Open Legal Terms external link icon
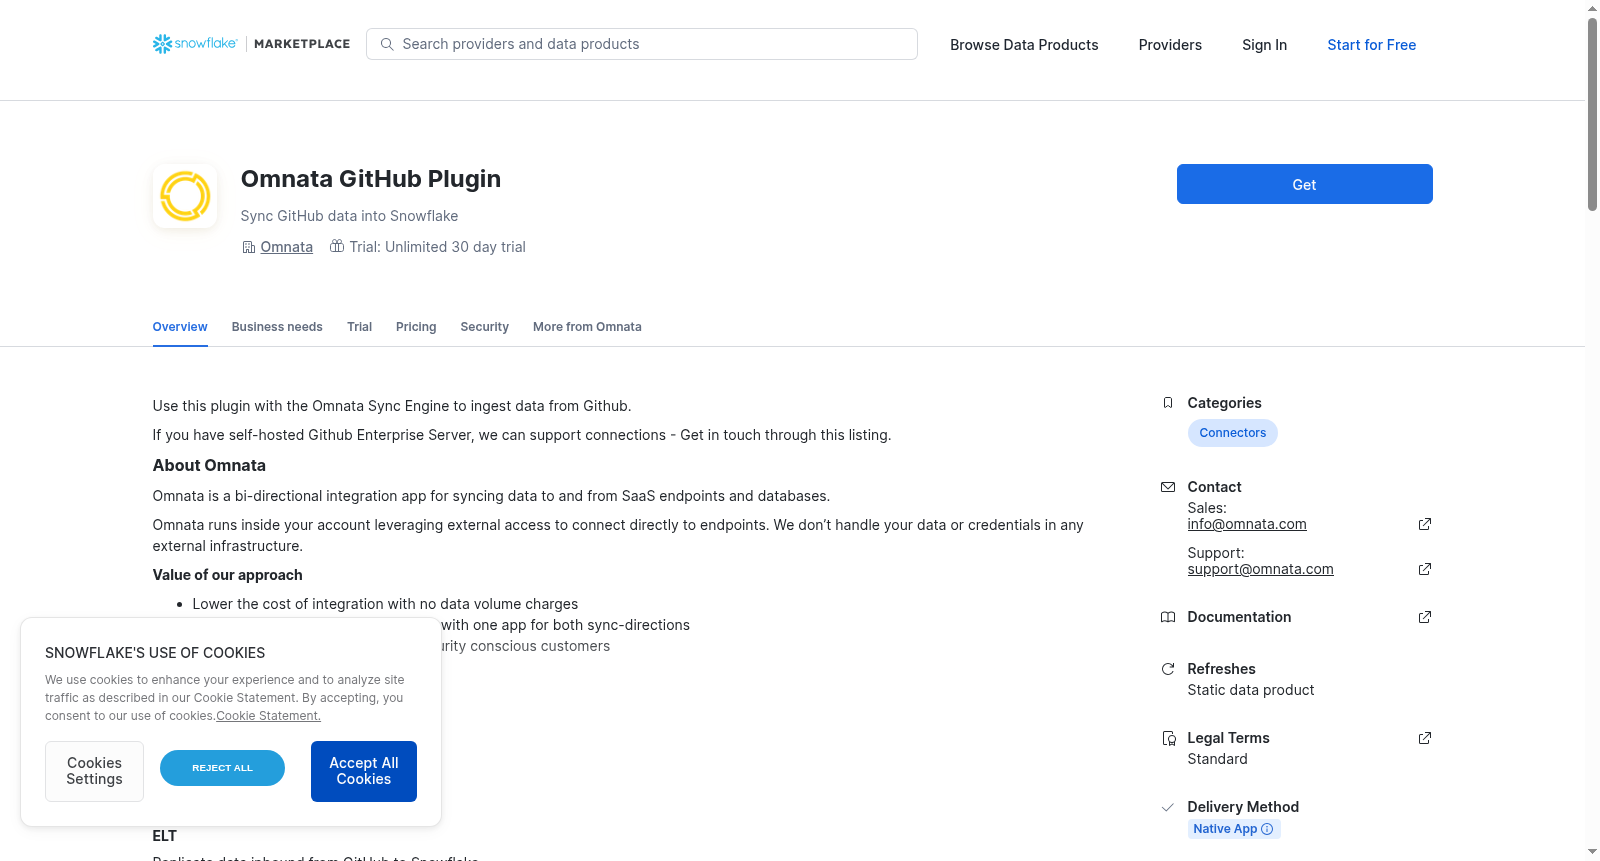The width and height of the screenshot is (1600, 861). click(1425, 738)
